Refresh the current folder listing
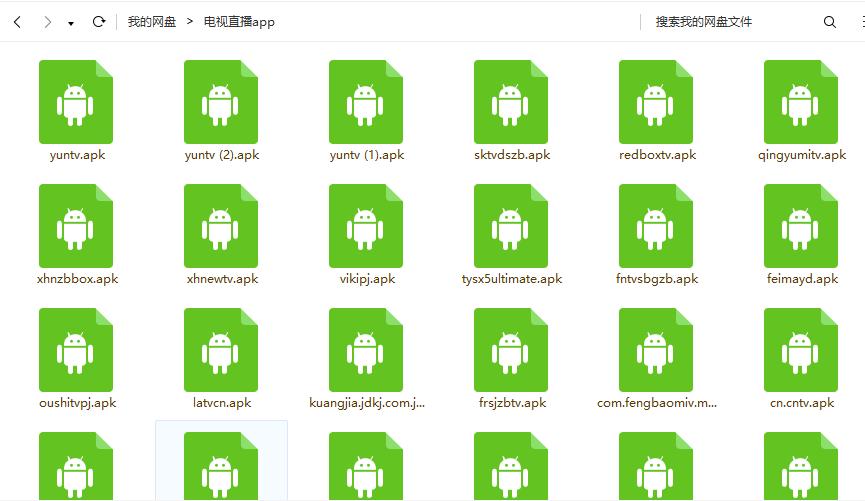The image size is (865, 501). 99,22
